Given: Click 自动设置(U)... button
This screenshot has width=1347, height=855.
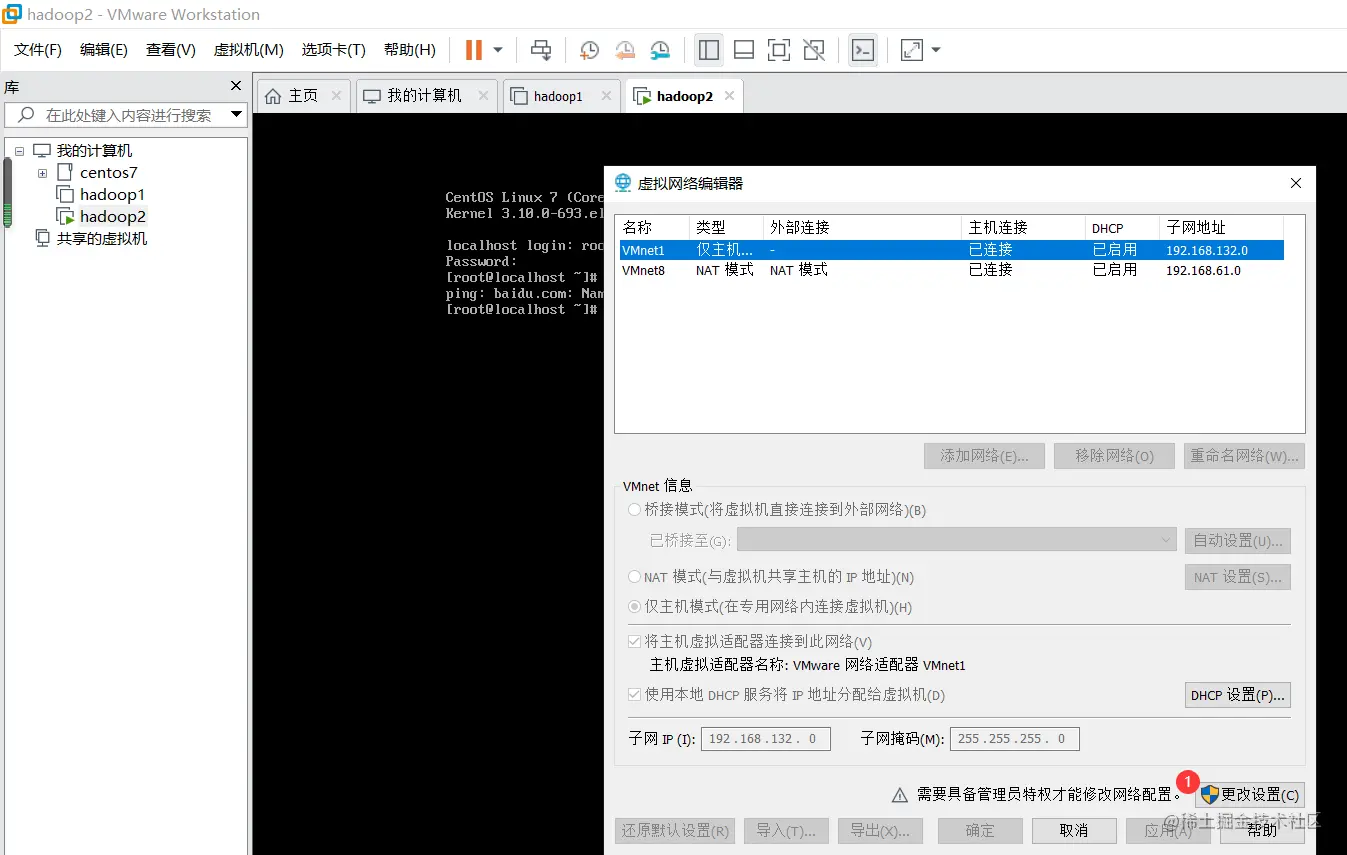Looking at the screenshot, I should point(1237,541).
